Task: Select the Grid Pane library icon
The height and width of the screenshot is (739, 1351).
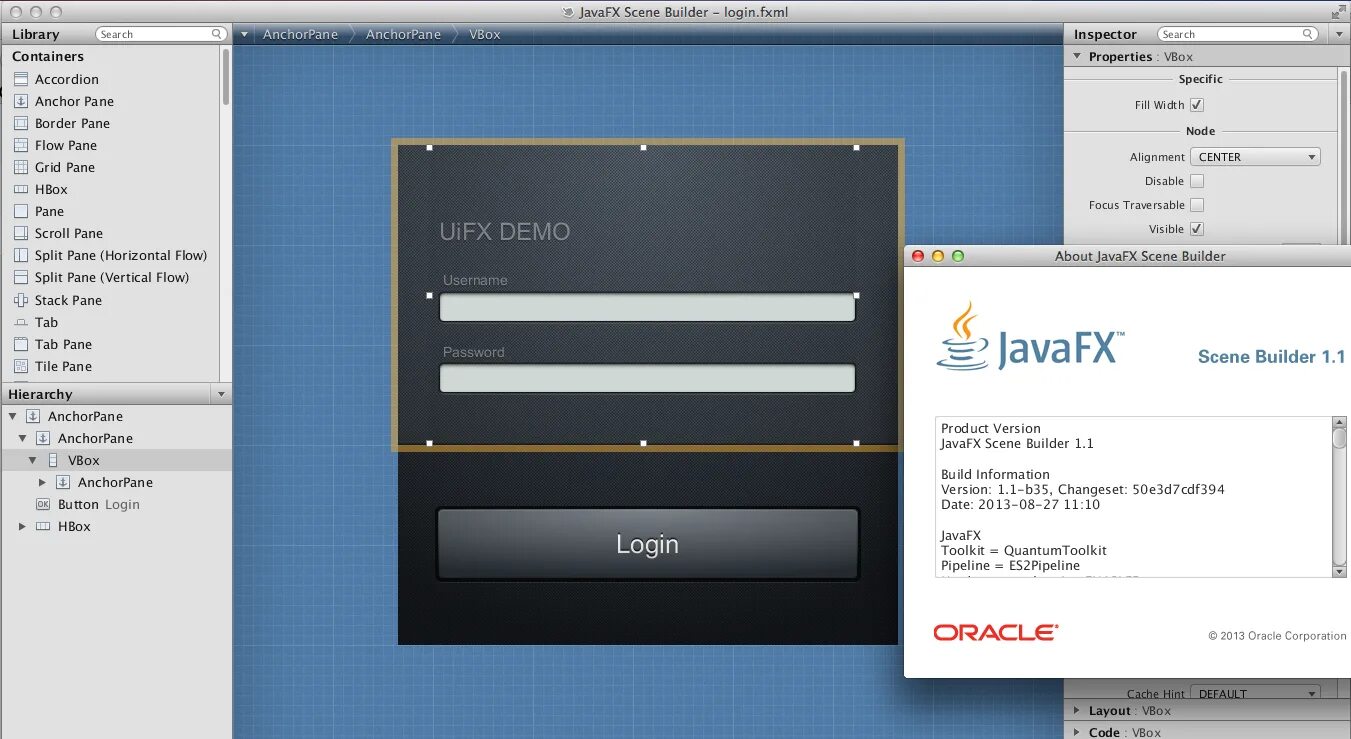Action: tap(21, 167)
